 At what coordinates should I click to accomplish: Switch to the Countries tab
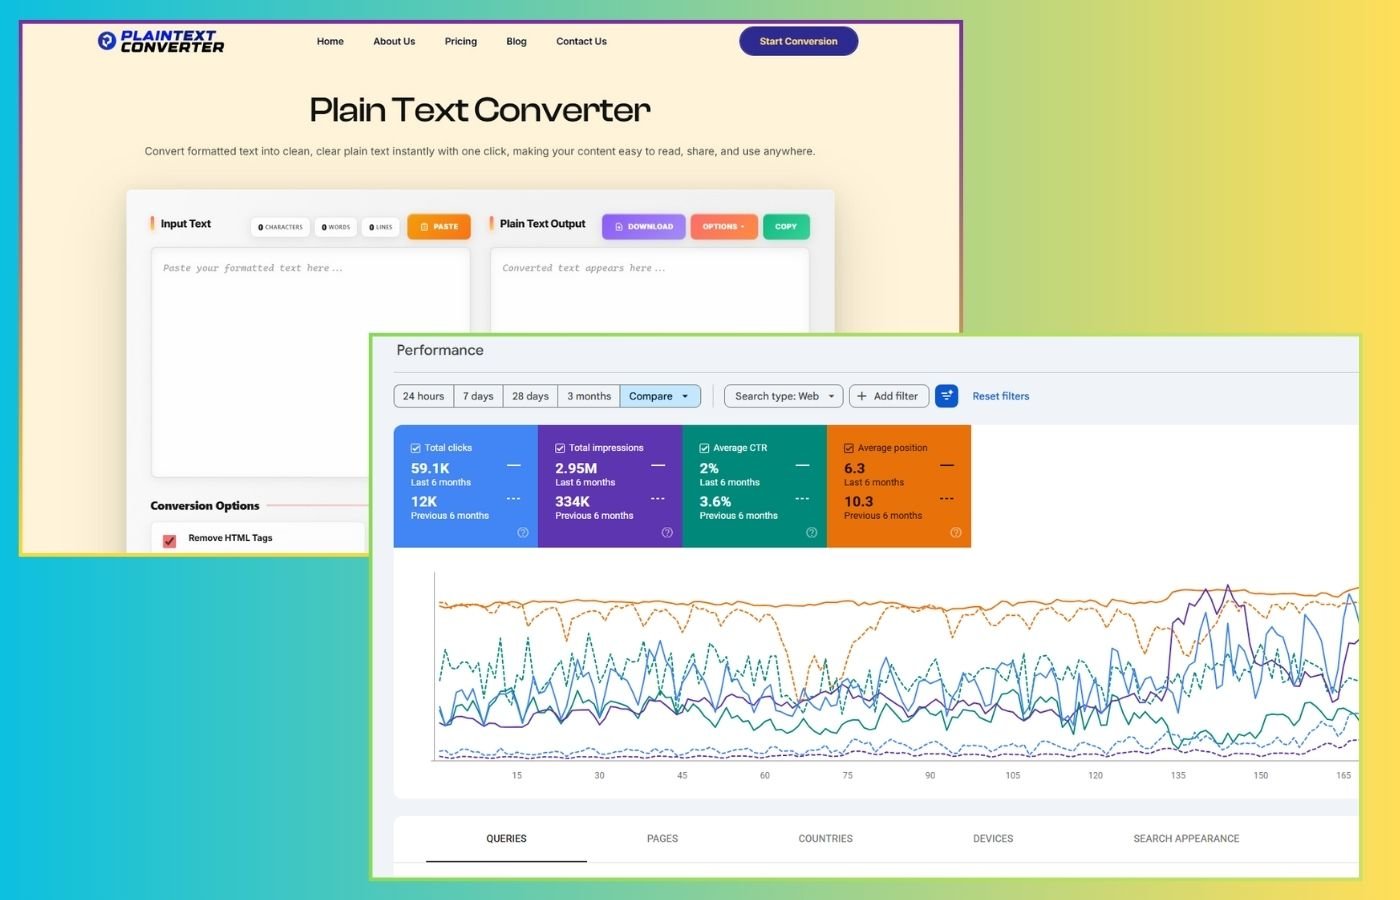[x=826, y=839]
